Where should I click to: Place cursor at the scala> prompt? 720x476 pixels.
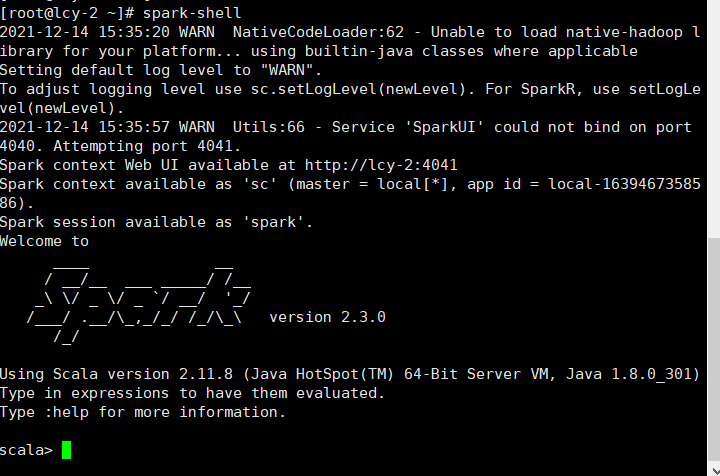click(67, 450)
